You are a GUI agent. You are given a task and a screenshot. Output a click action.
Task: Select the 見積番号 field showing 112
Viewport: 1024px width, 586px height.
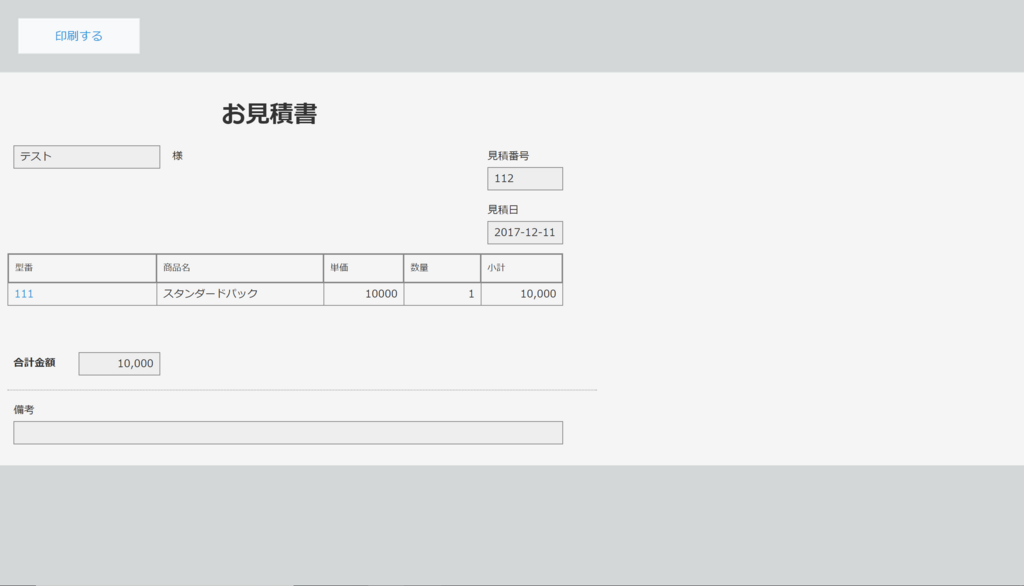(525, 178)
